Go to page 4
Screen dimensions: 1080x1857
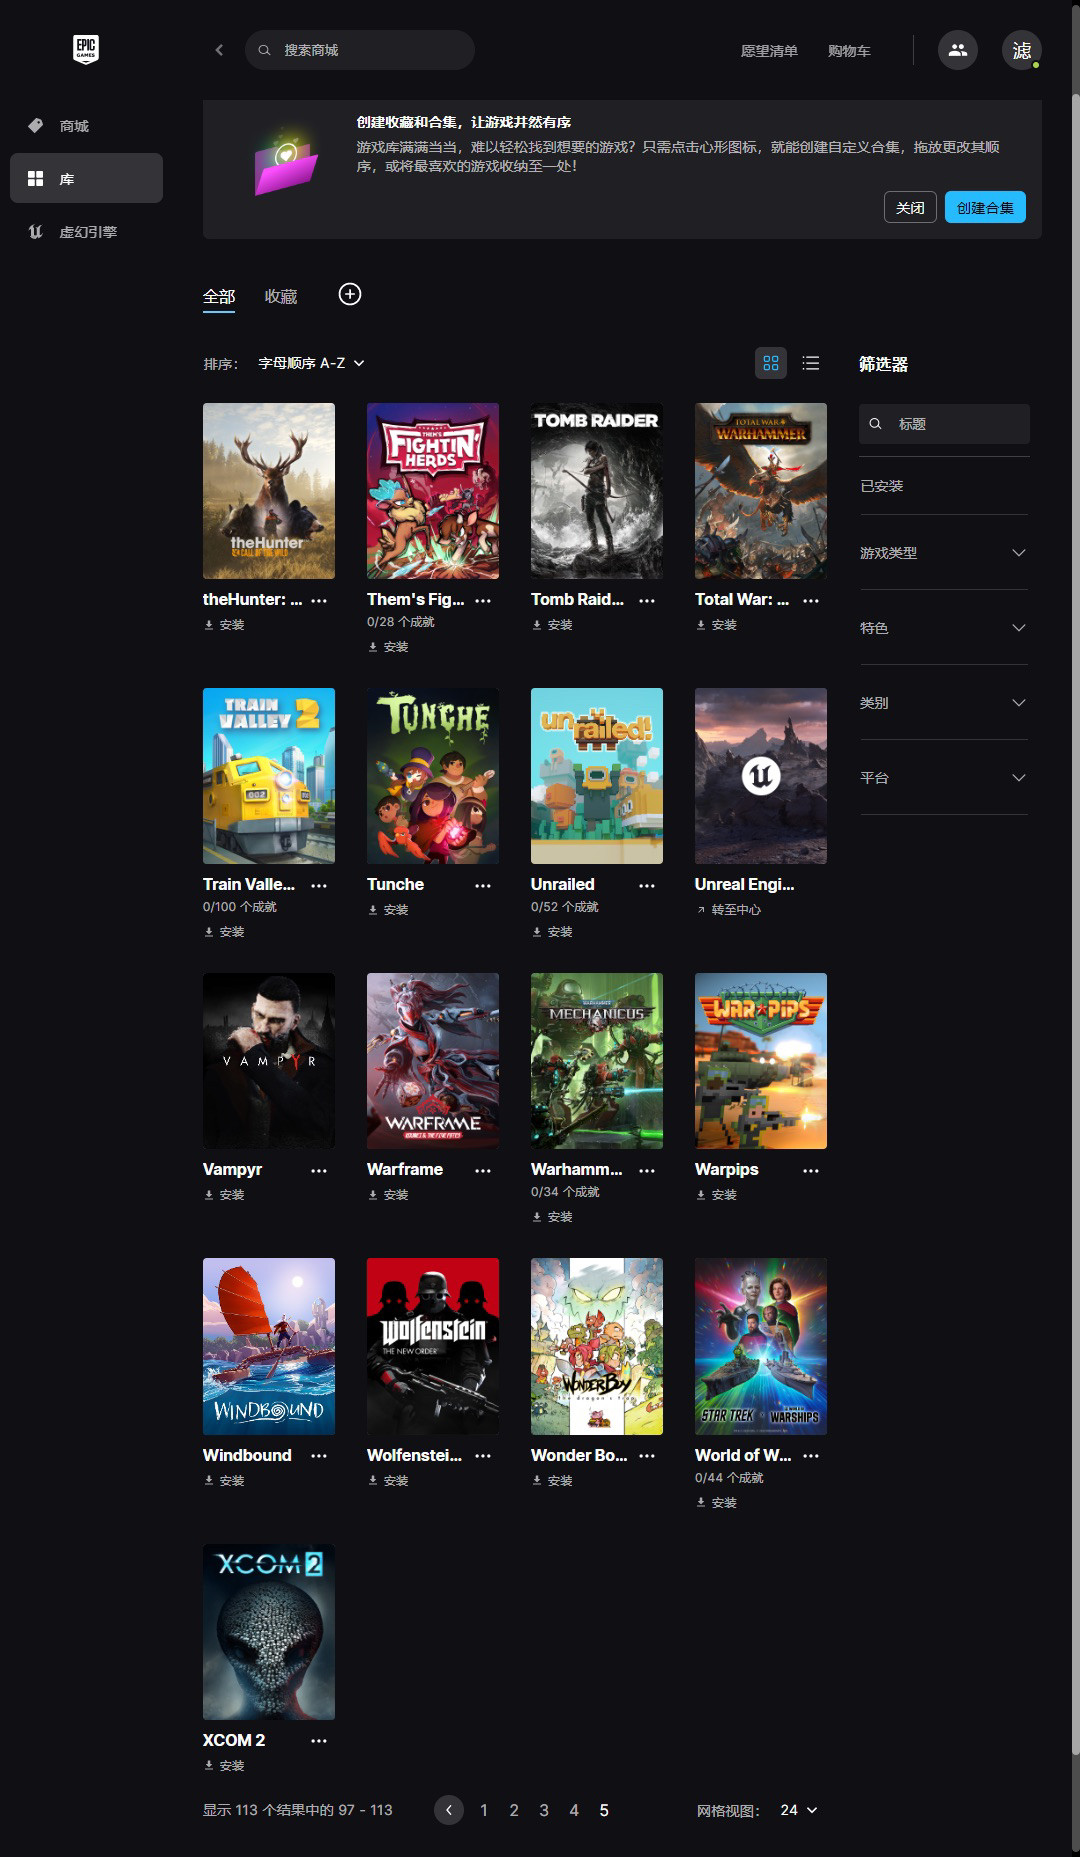[574, 1810]
